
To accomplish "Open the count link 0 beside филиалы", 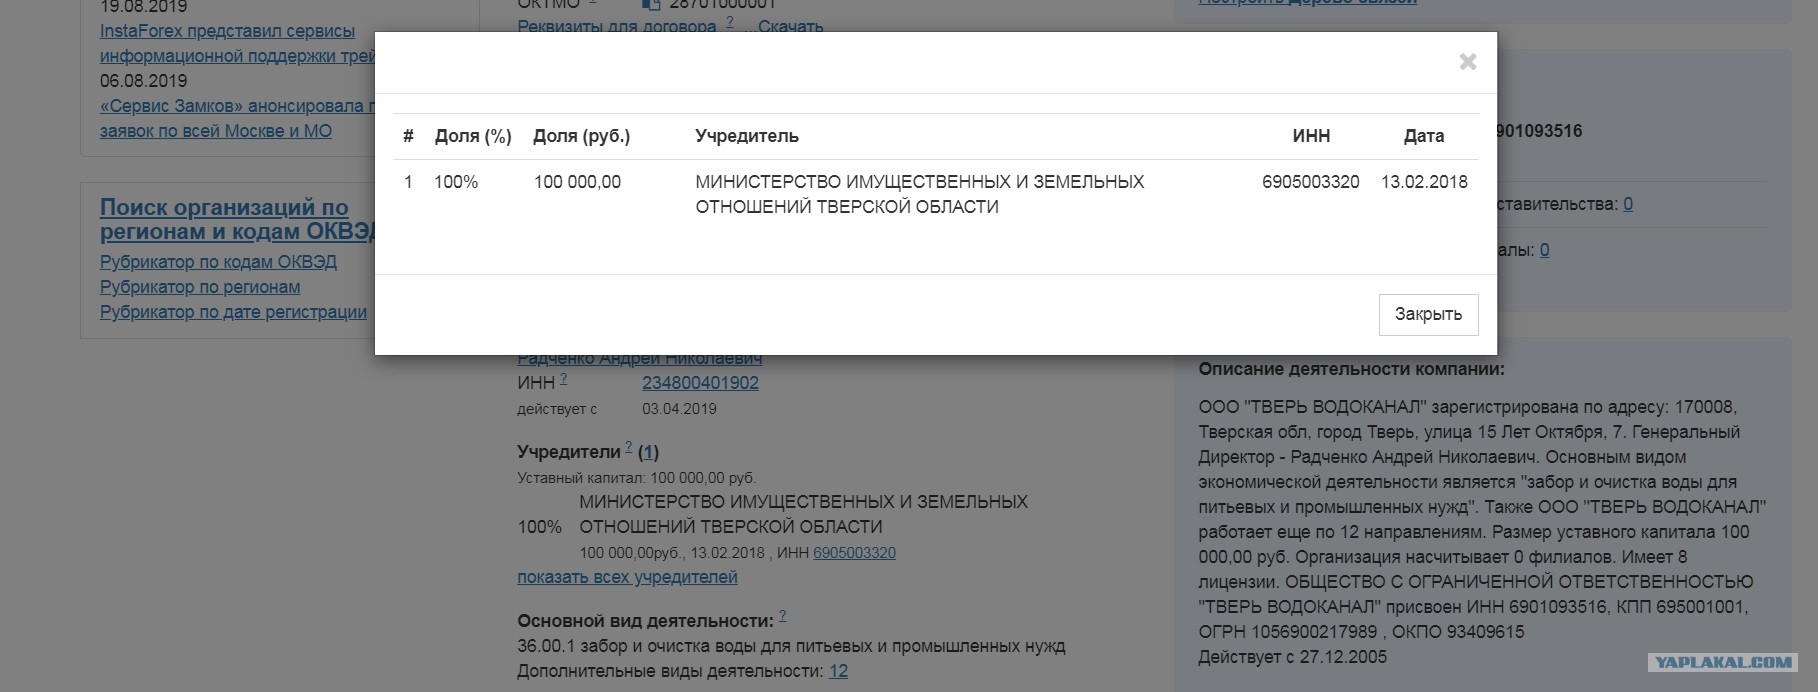I will (x=1544, y=250).
